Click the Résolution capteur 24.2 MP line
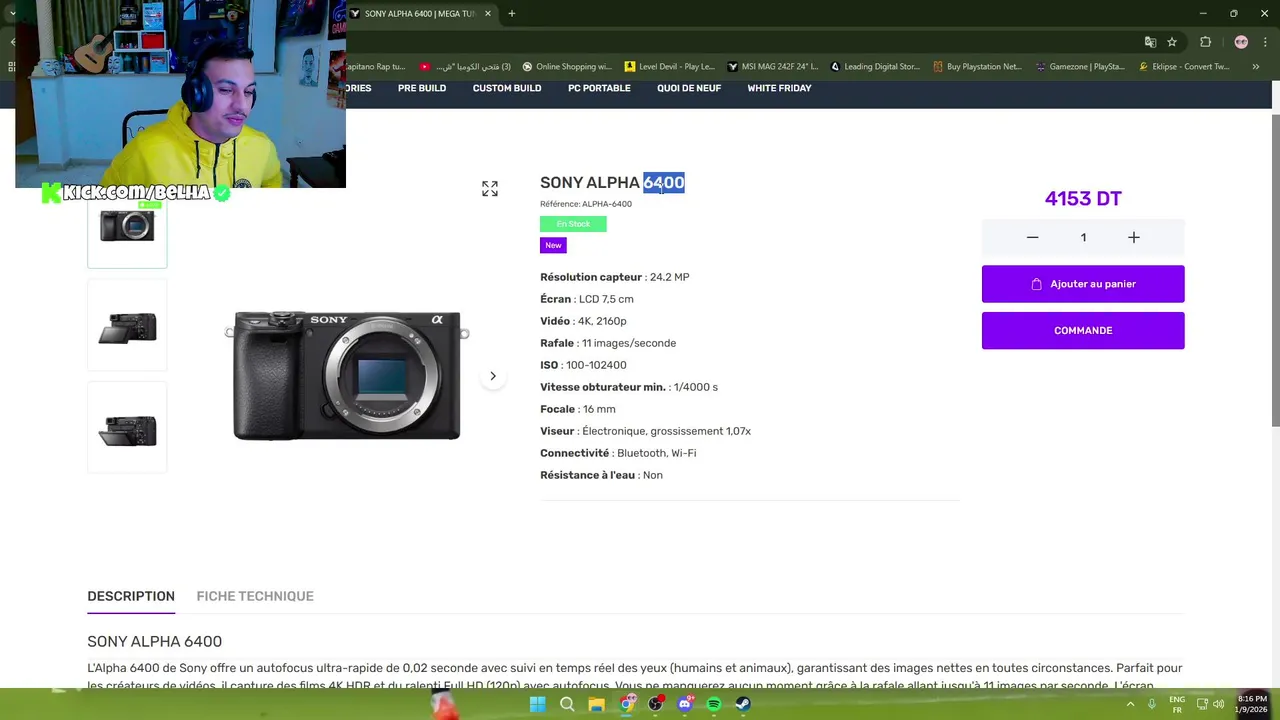This screenshot has height=720, width=1280. pos(615,277)
